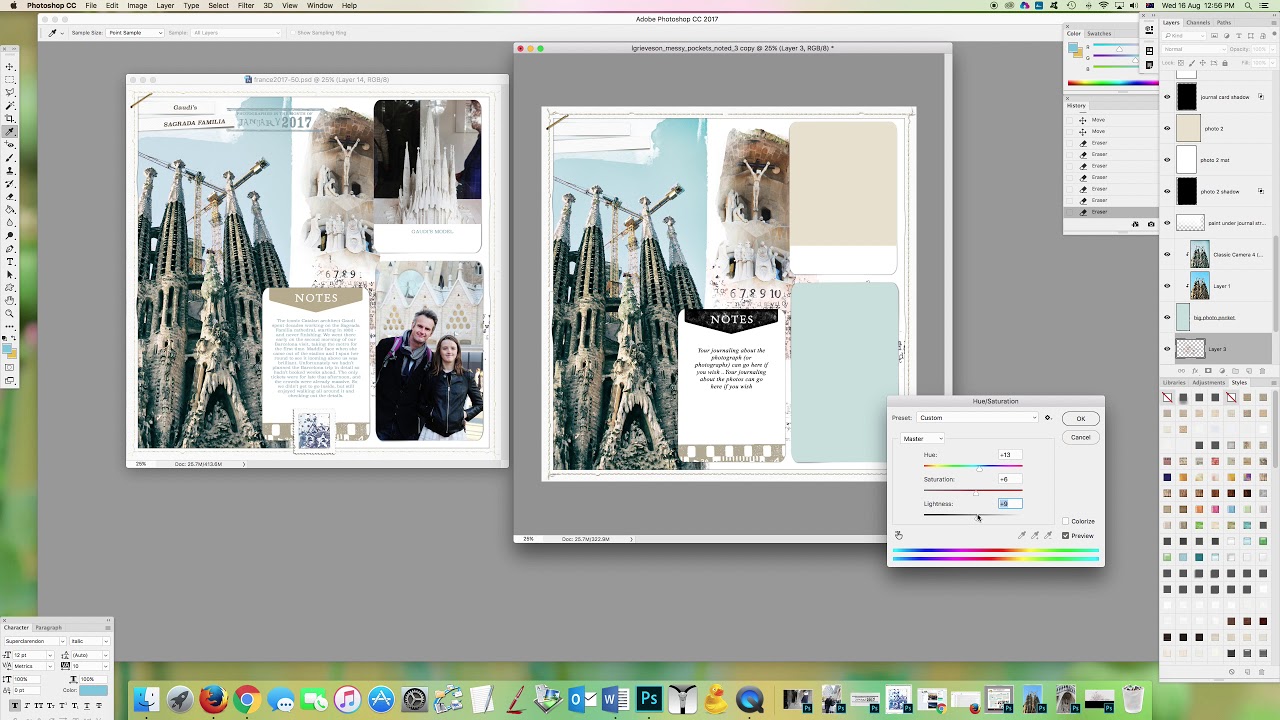Open the Sample Size dropdown
Image resolution: width=1280 pixels, height=720 pixels.
[135, 33]
